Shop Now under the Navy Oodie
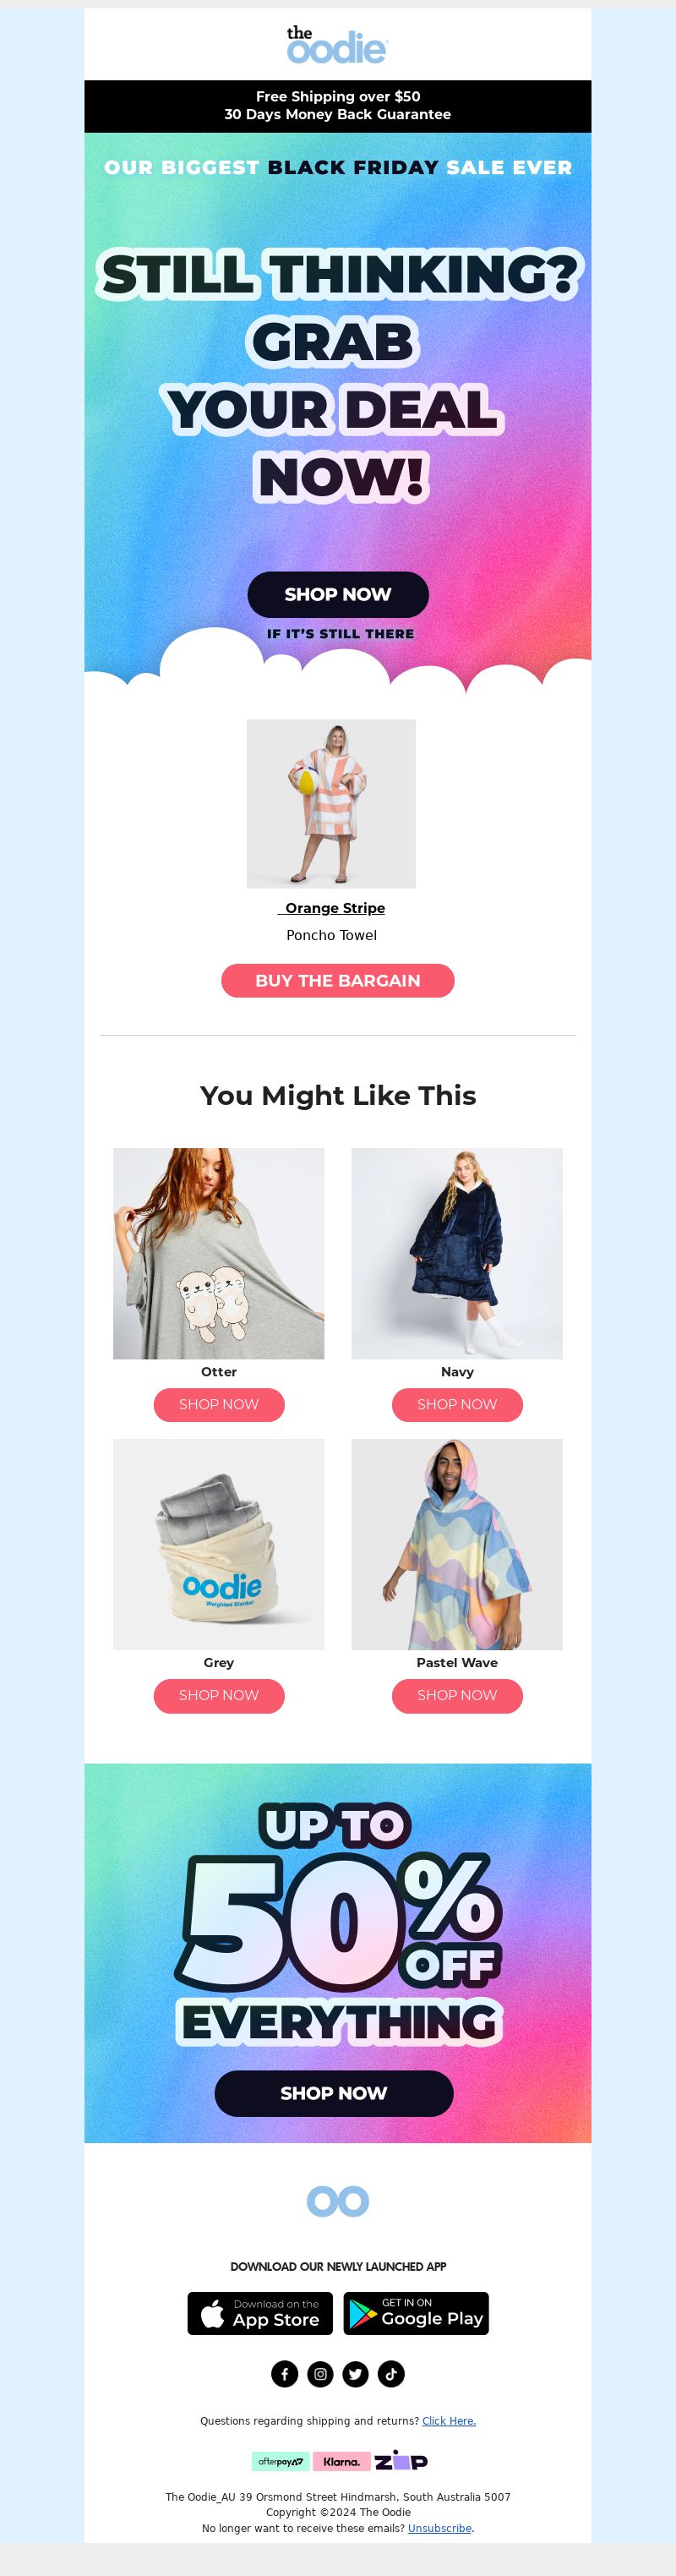The image size is (676, 2576). [457, 1404]
